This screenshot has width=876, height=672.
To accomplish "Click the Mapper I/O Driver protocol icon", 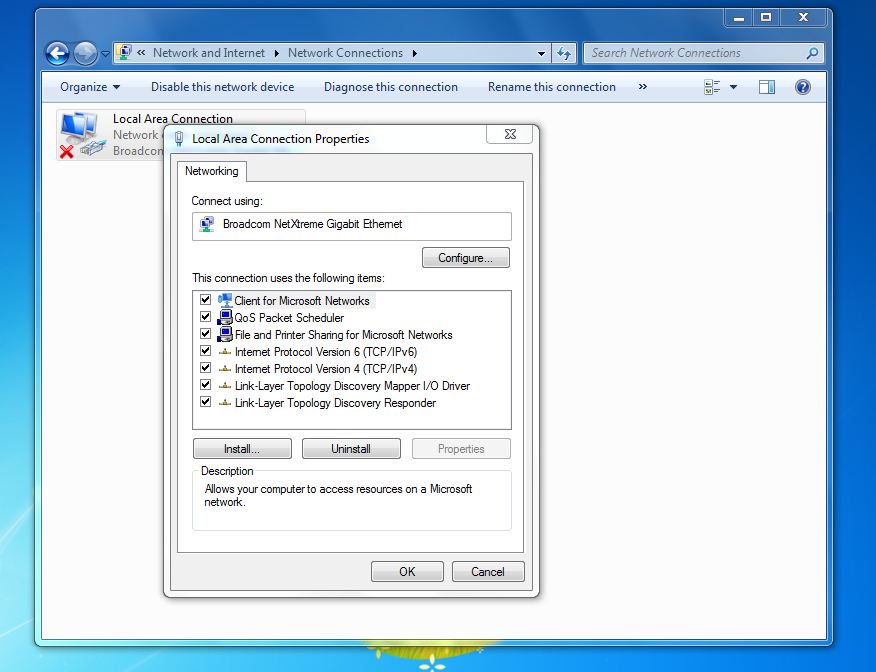I will (x=225, y=386).
